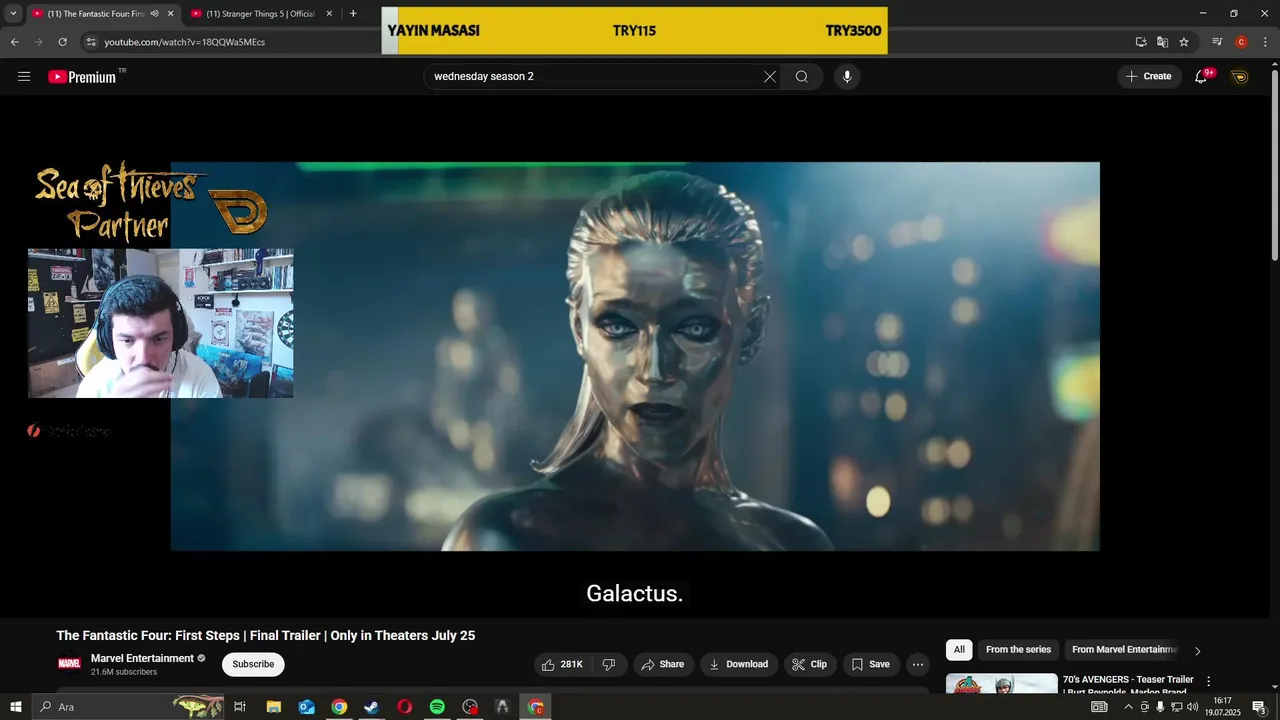Open File Explorer from taskbar
The image size is (1280, 720).
pyautogui.click(x=273, y=707)
